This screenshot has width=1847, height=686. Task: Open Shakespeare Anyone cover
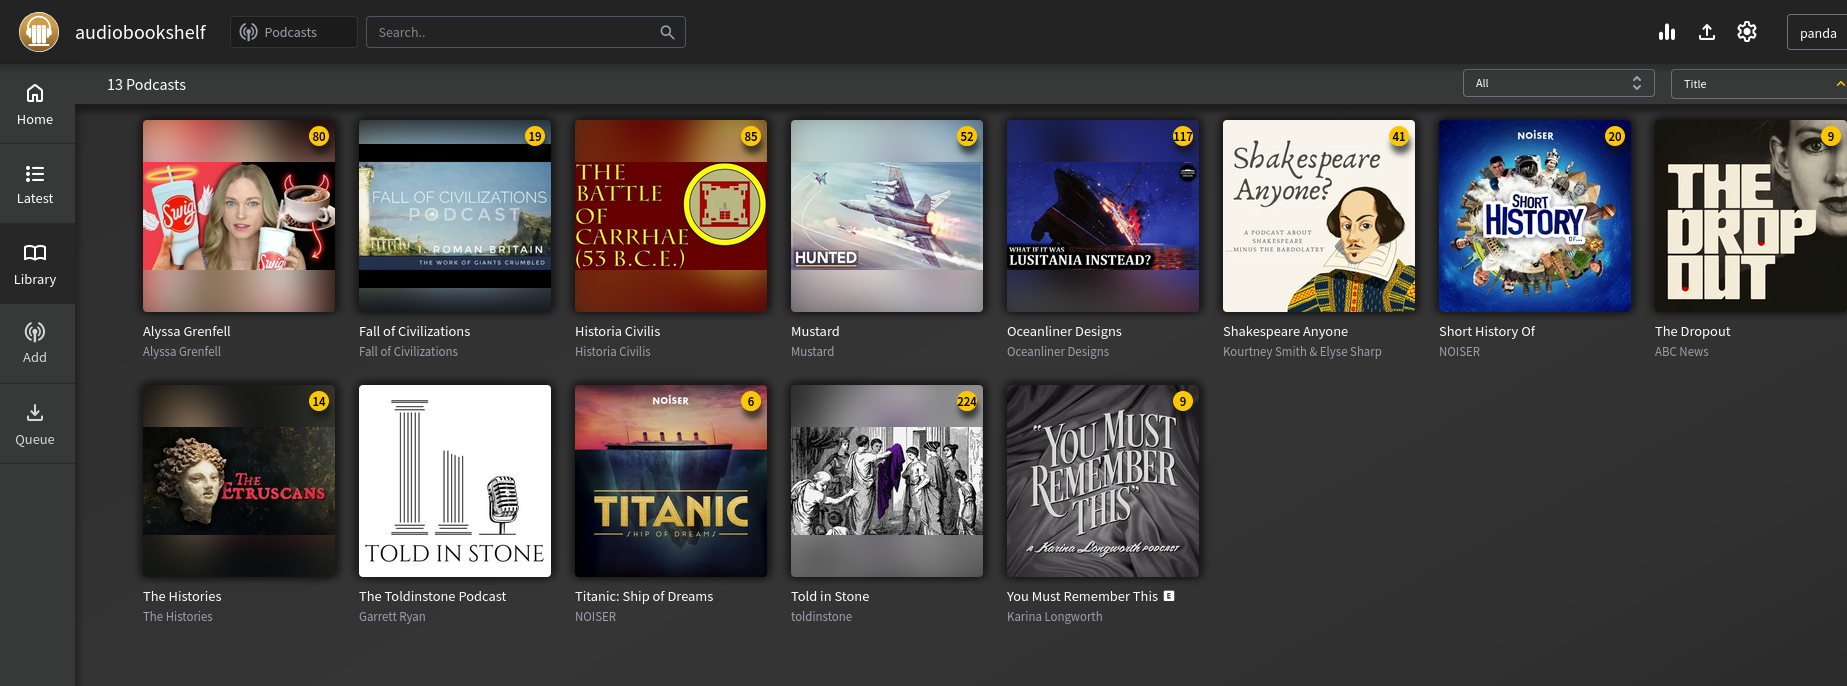(1319, 216)
